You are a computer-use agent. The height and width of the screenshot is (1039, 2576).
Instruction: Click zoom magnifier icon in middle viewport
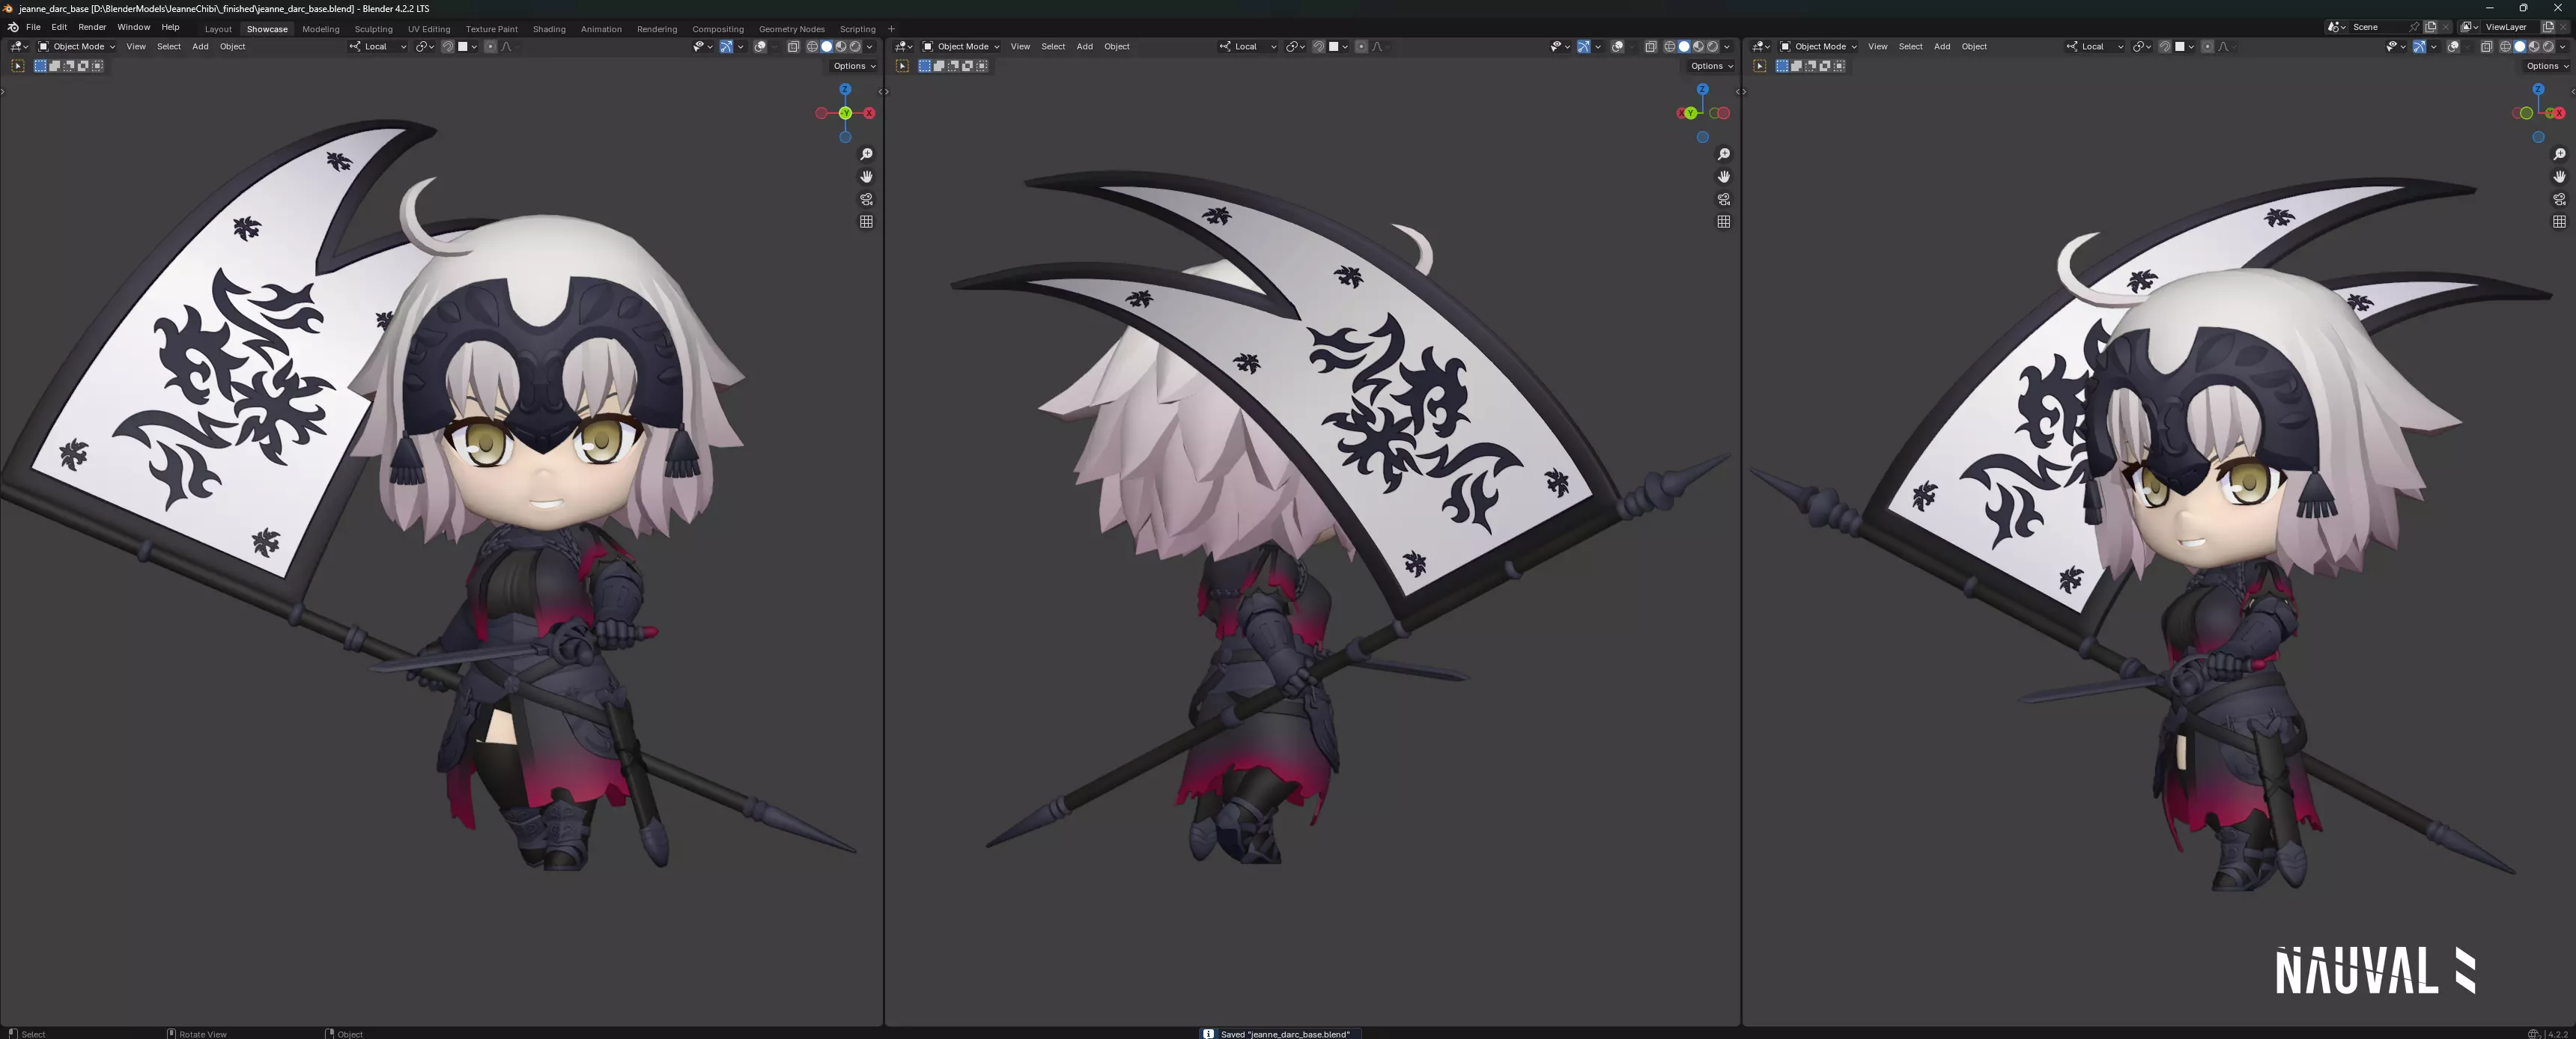pos(1723,154)
